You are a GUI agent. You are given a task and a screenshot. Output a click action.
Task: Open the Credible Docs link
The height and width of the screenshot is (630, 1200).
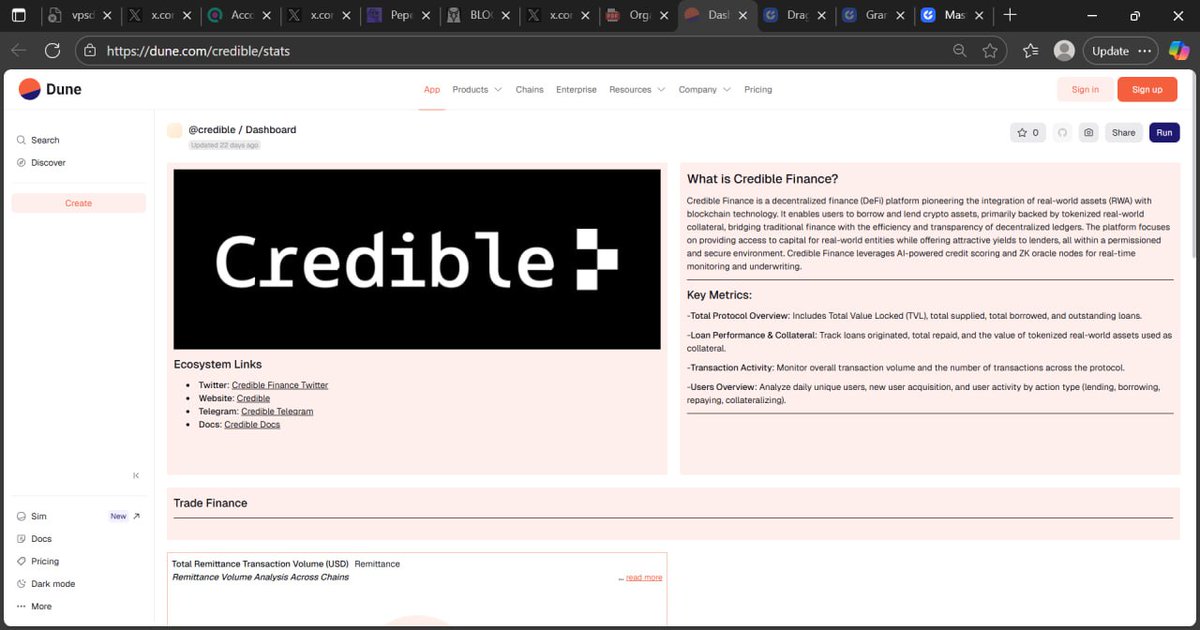tap(252, 424)
